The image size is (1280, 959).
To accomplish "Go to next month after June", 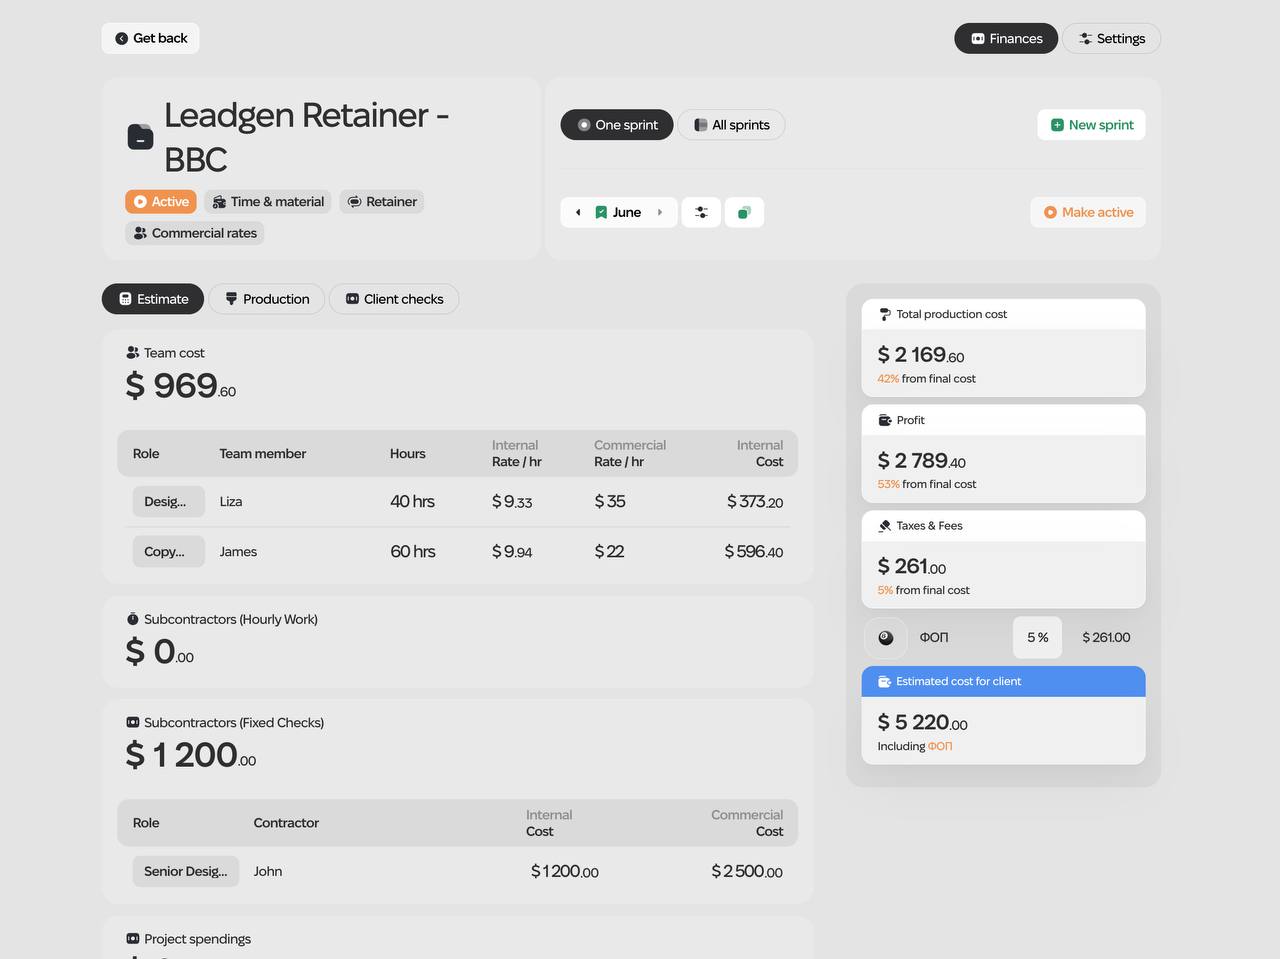I will point(660,212).
